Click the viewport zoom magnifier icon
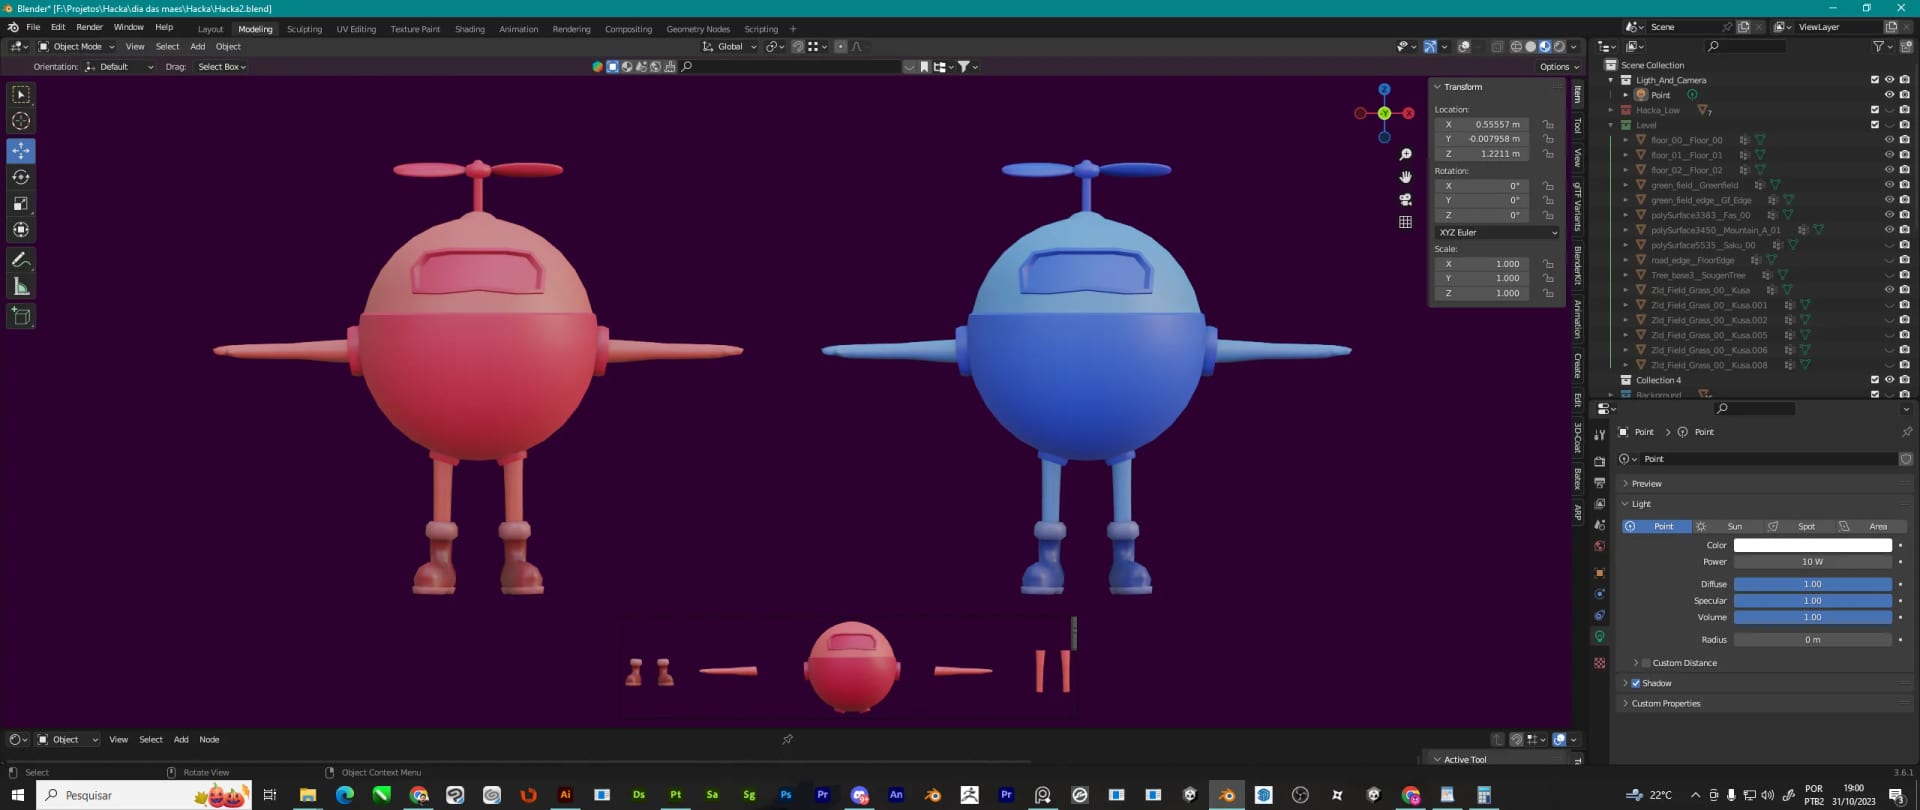 [x=1405, y=154]
